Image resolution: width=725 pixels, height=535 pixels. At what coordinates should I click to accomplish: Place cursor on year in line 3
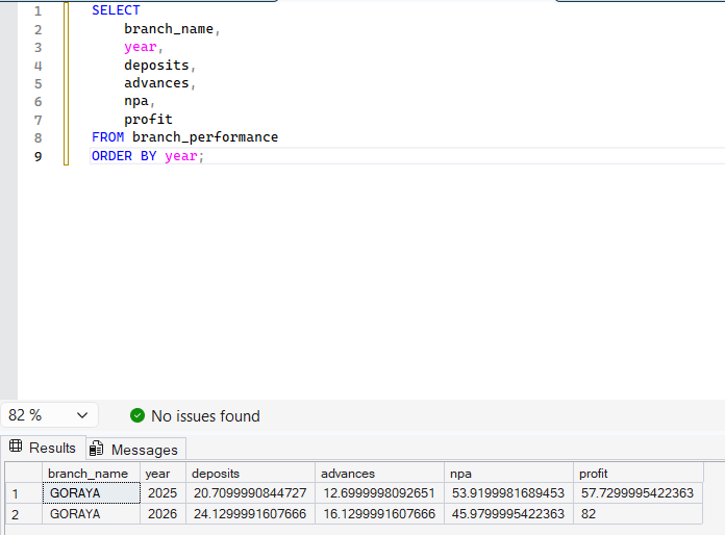coord(140,47)
